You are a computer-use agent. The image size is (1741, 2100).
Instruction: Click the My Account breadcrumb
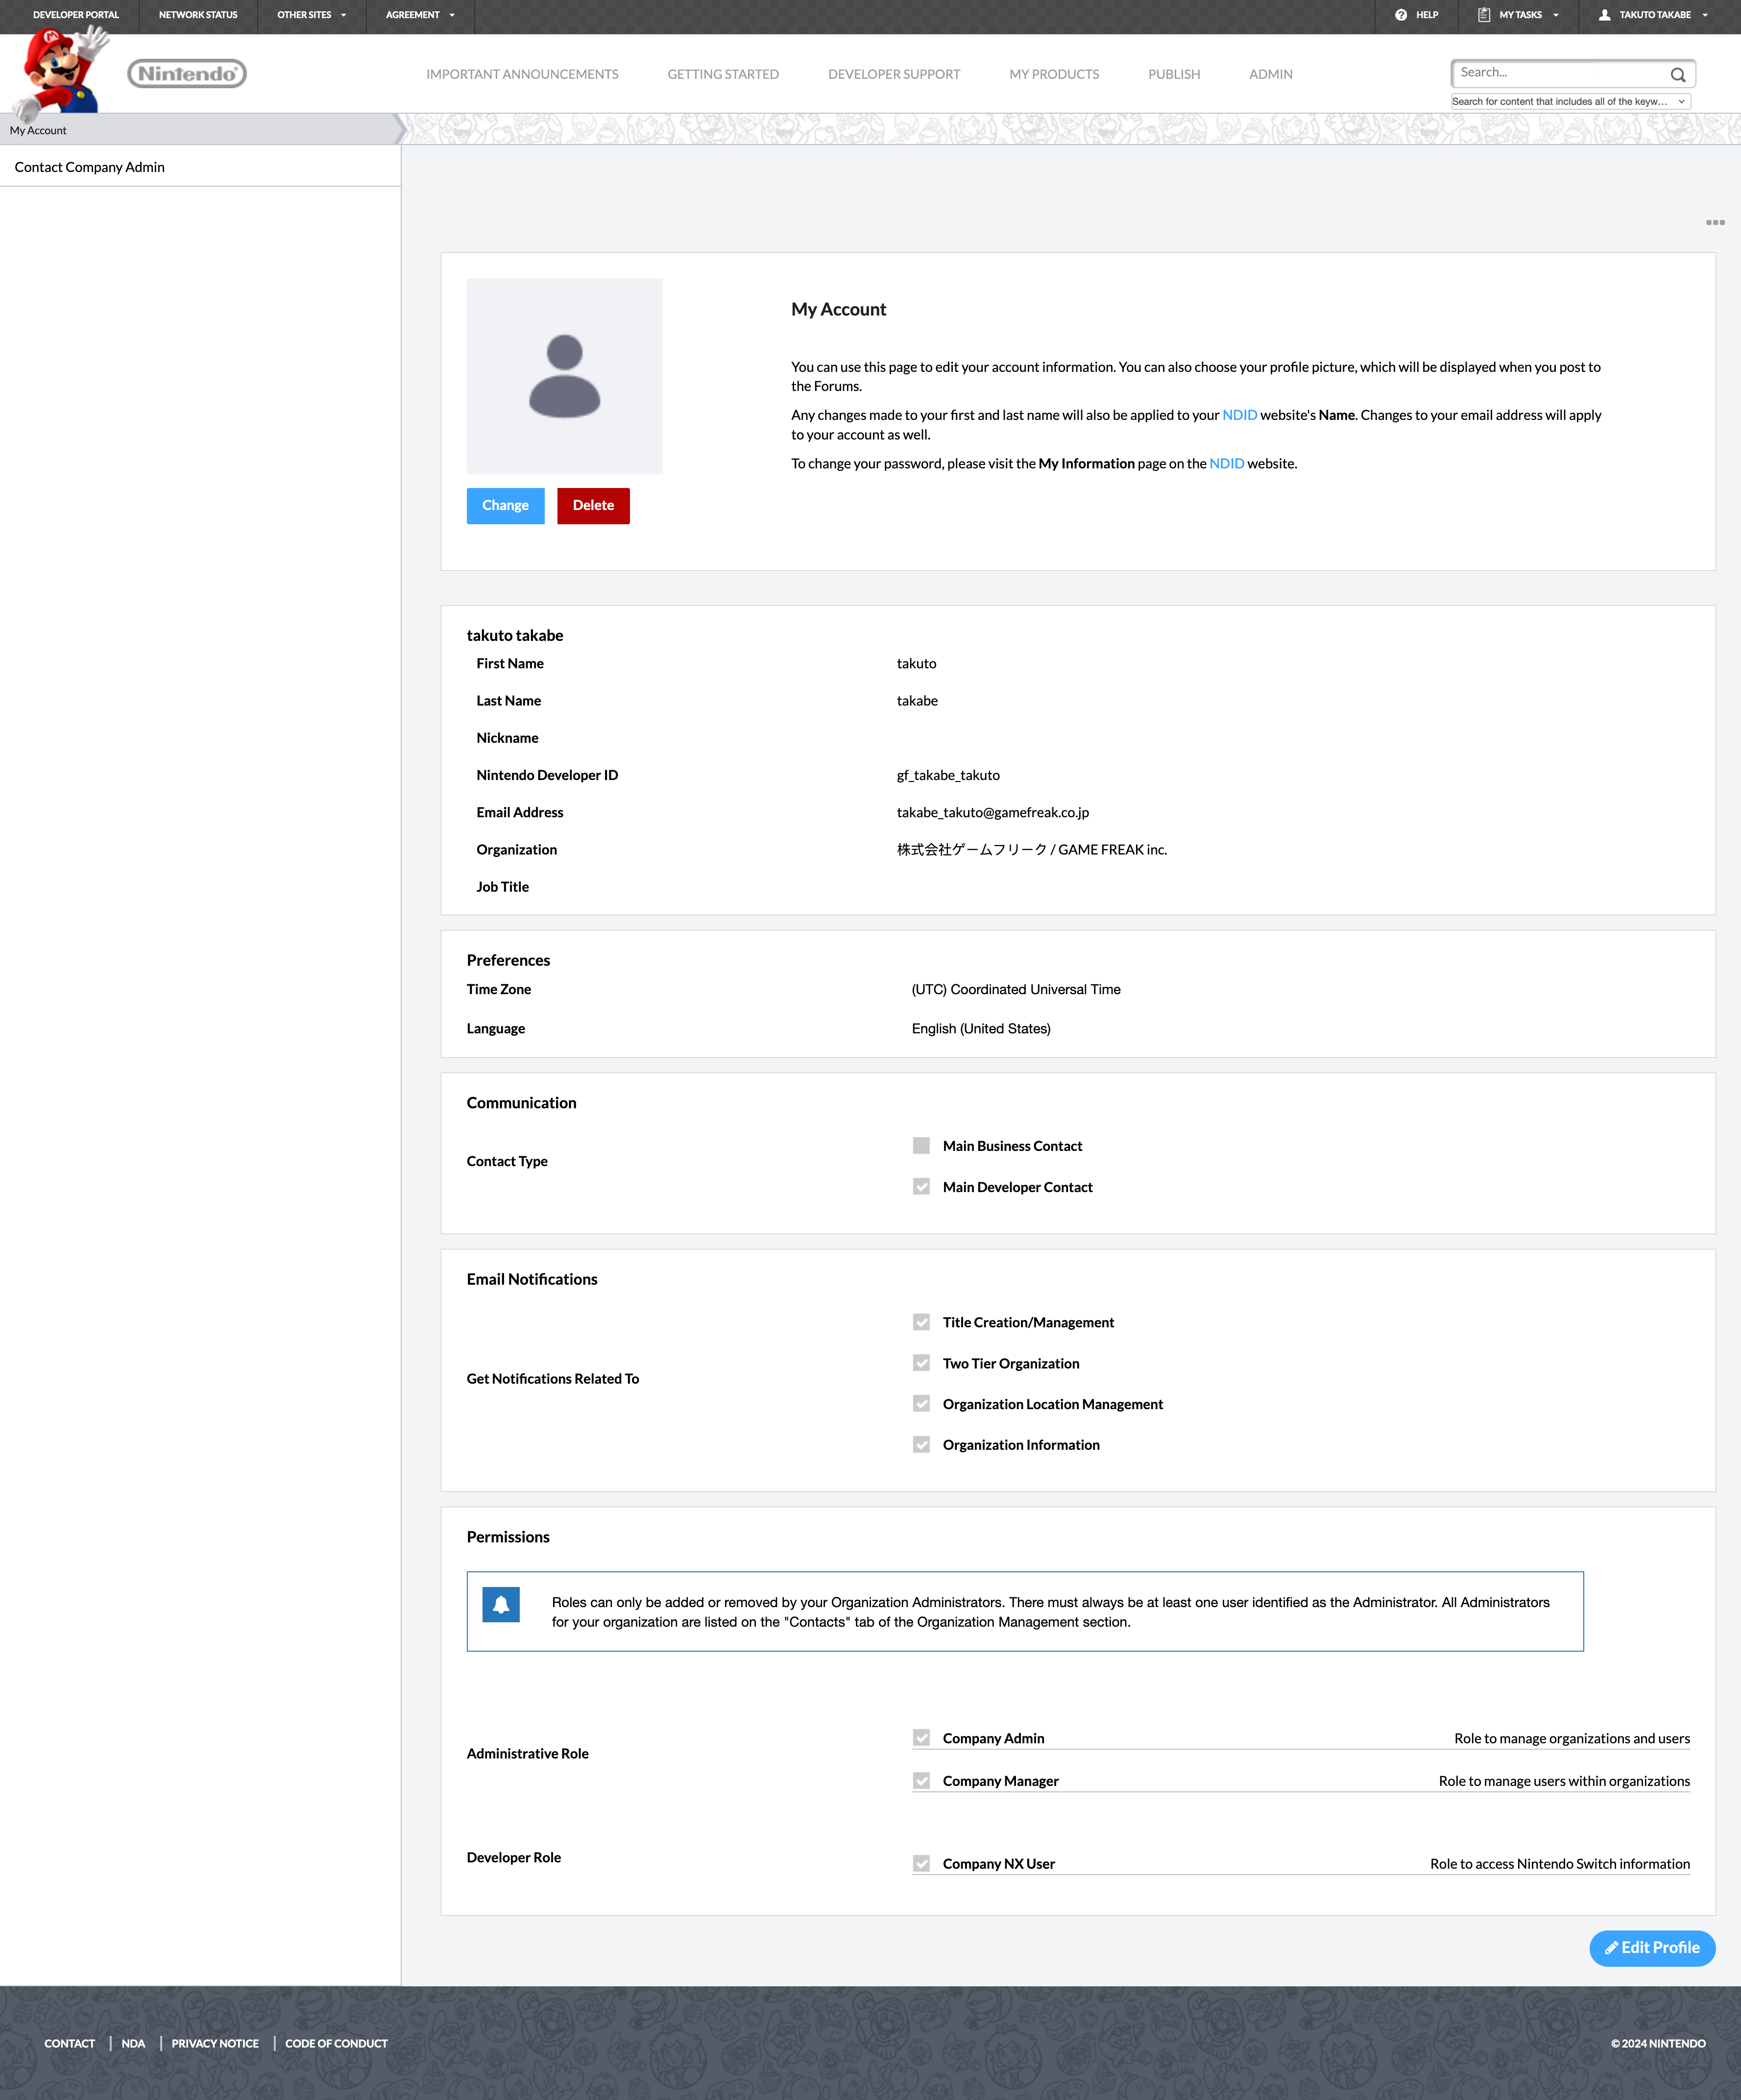pyautogui.click(x=38, y=130)
